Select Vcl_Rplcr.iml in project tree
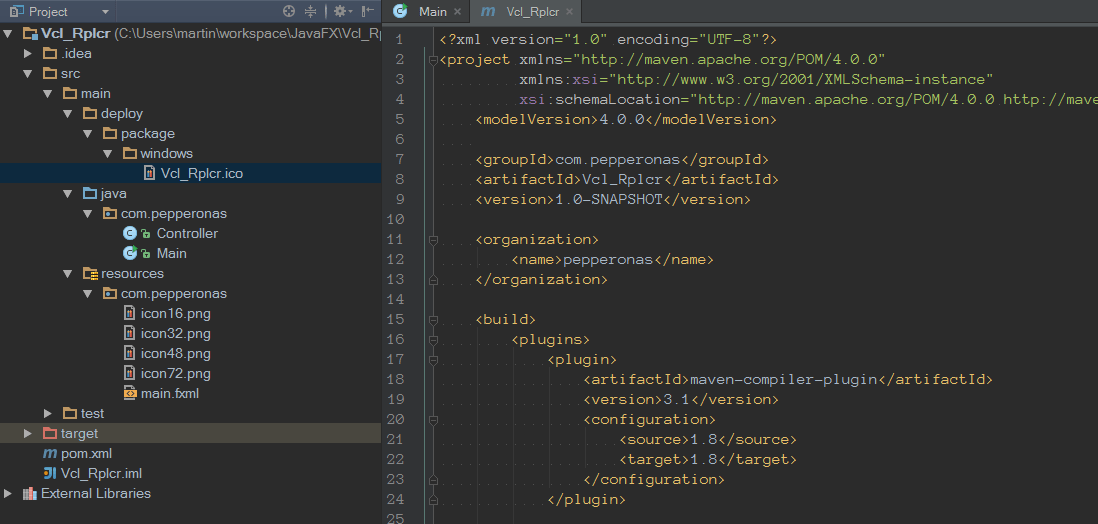 (x=100, y=473)
